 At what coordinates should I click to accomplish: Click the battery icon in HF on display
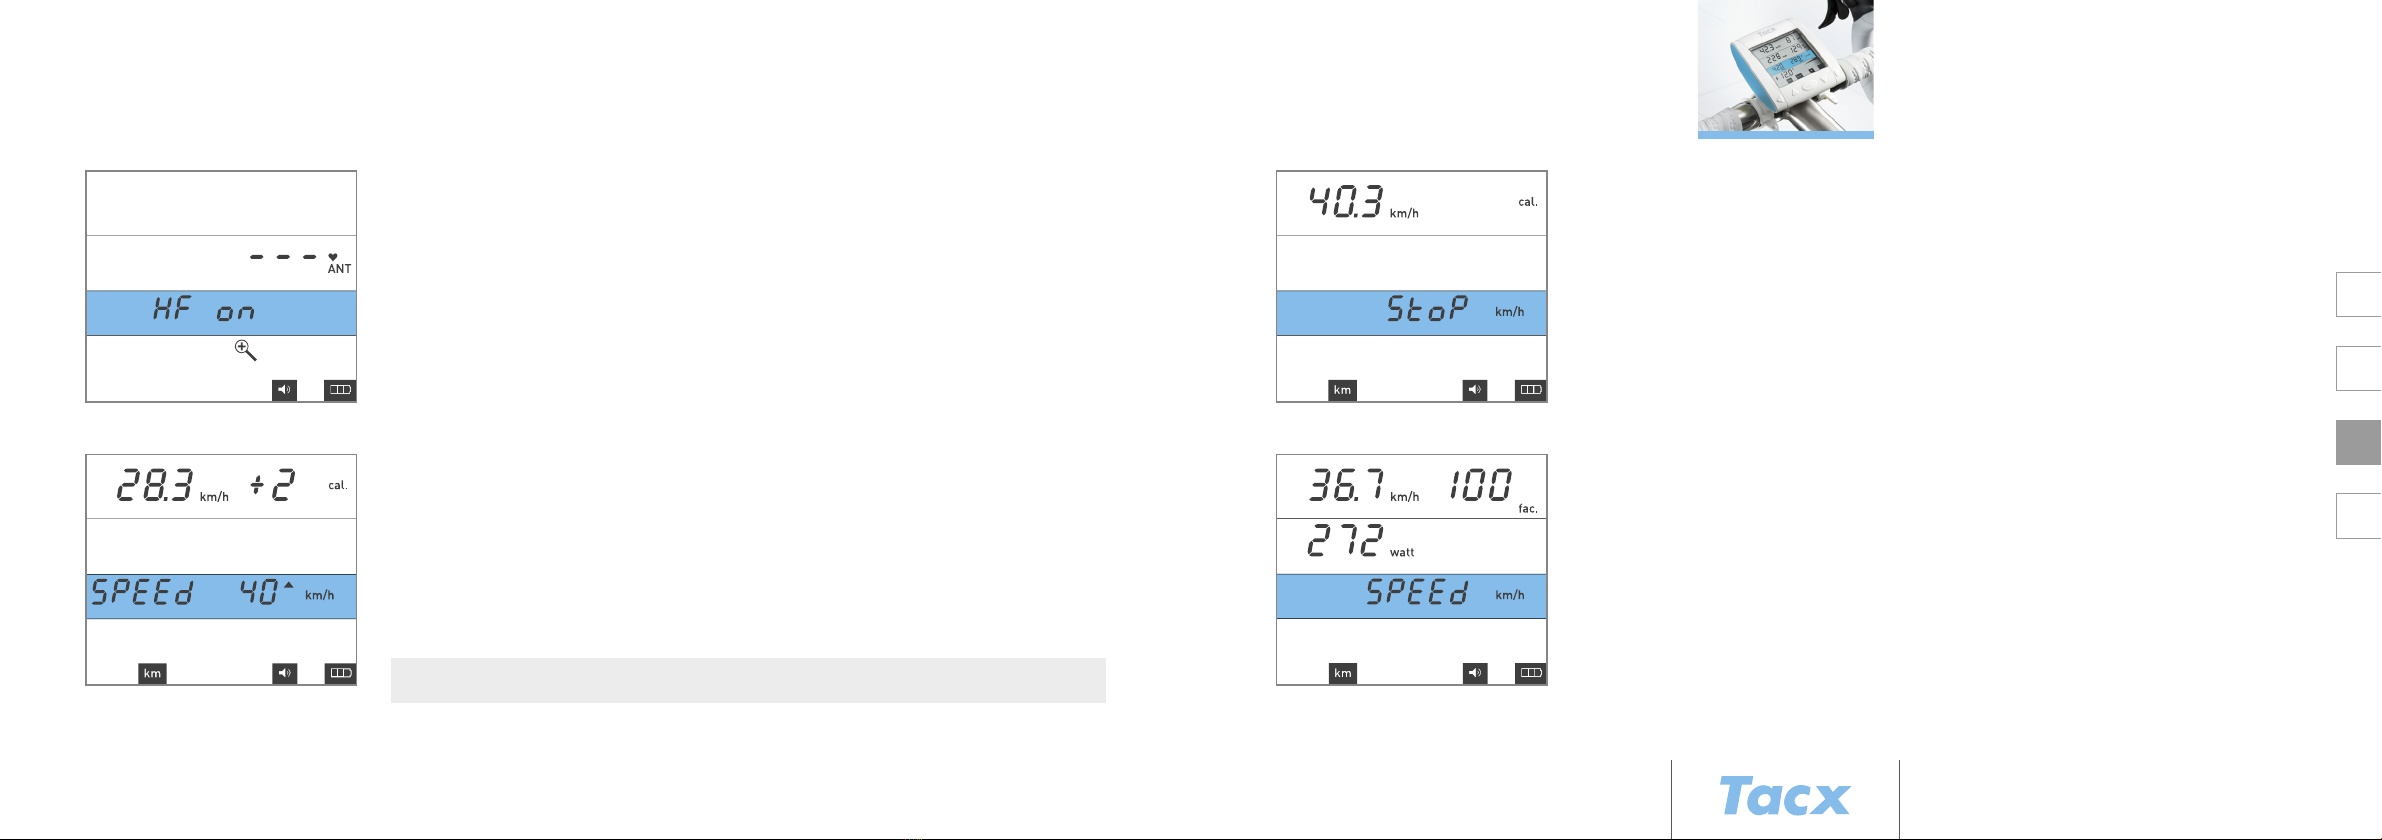(x=340, y=390)
